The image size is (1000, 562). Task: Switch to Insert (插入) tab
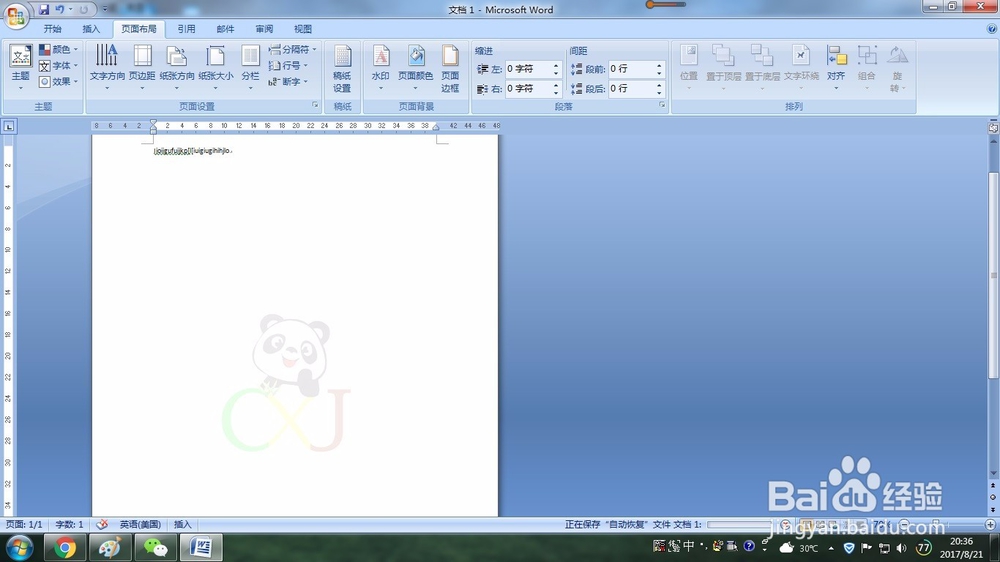tap(91, 29)
